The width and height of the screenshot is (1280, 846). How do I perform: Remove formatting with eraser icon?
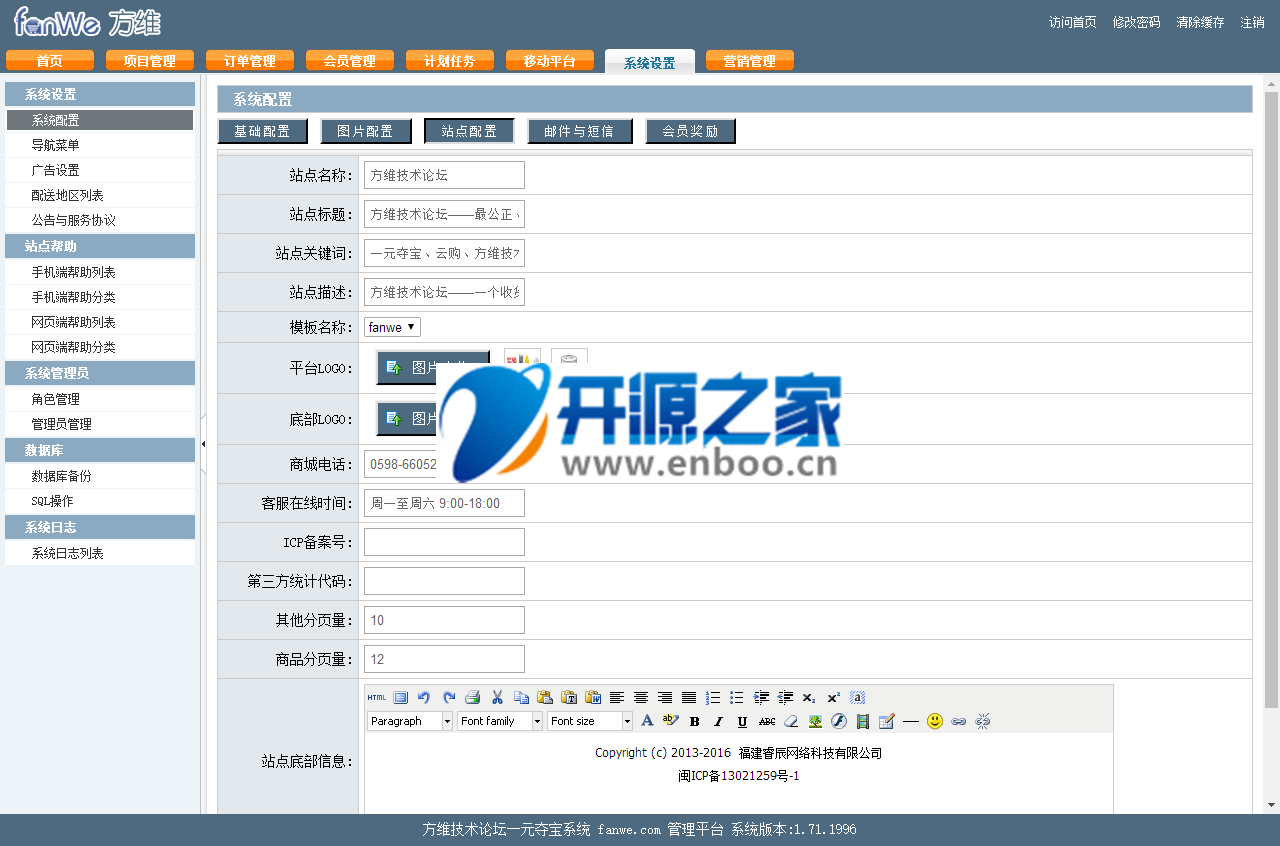tap(791, 721)
